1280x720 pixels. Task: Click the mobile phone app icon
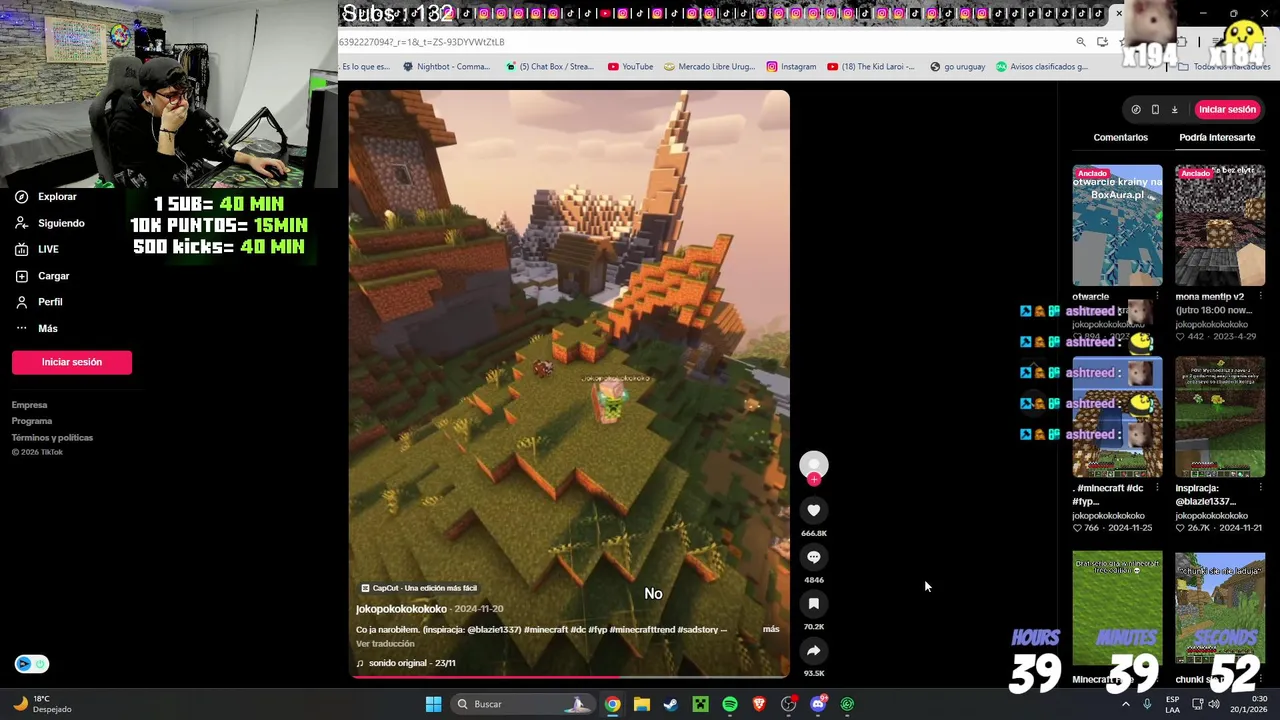[1155, 109]
